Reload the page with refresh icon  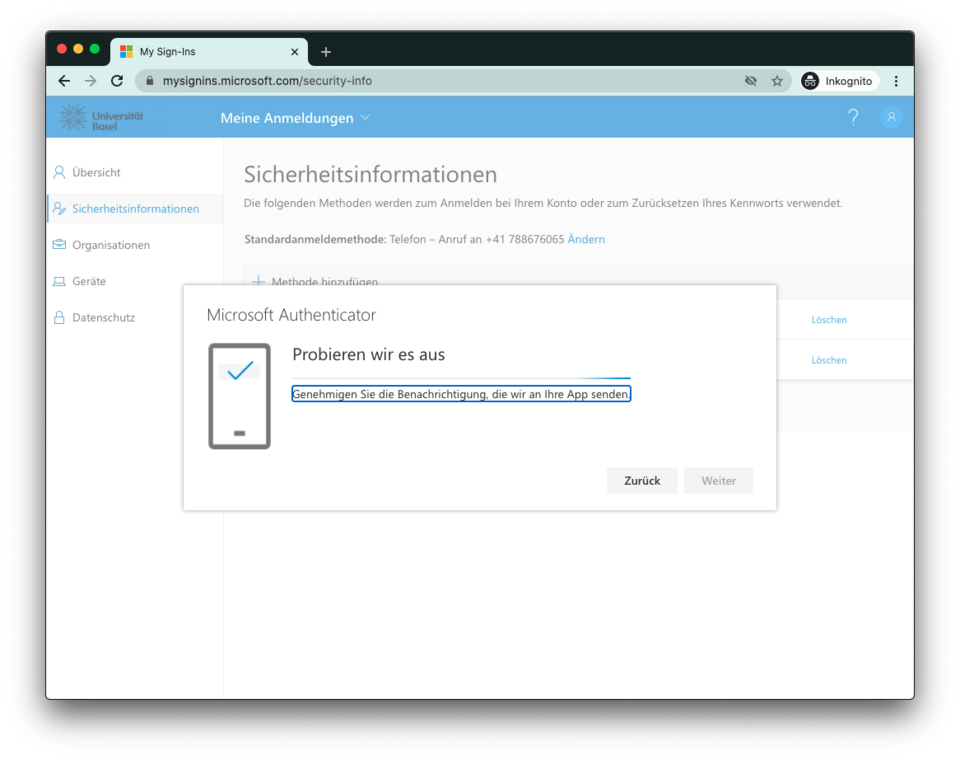pos(117,81)
